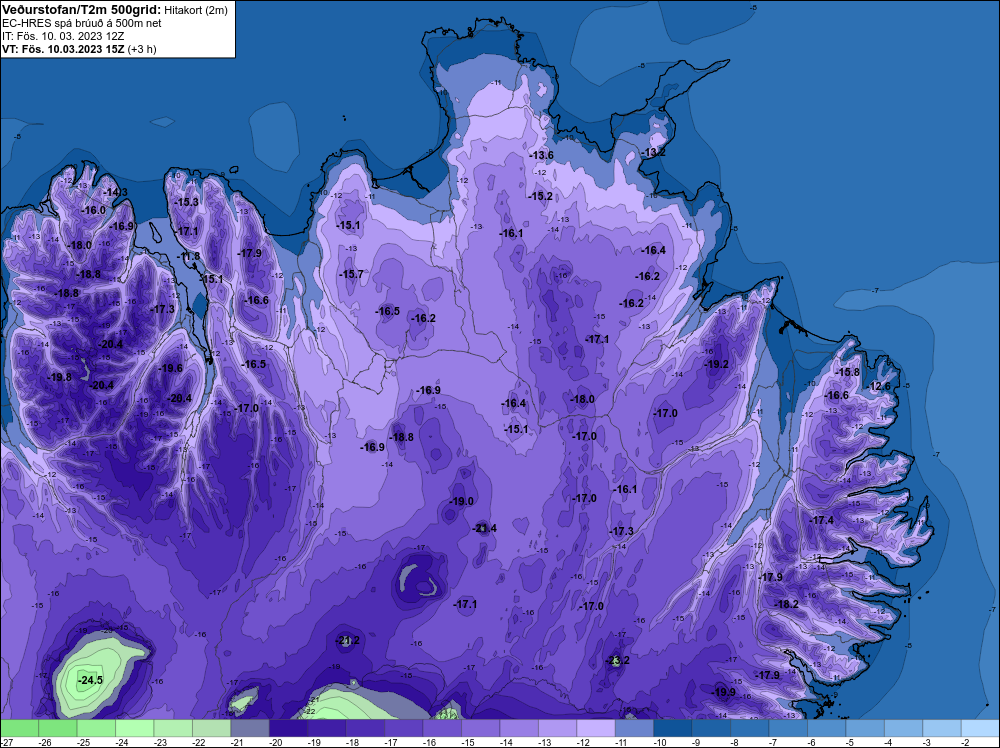Screen dimensions: 1000x748
Task: Click the -27 label in the legend
Action: pyautogui.click(x=6, y=742)
